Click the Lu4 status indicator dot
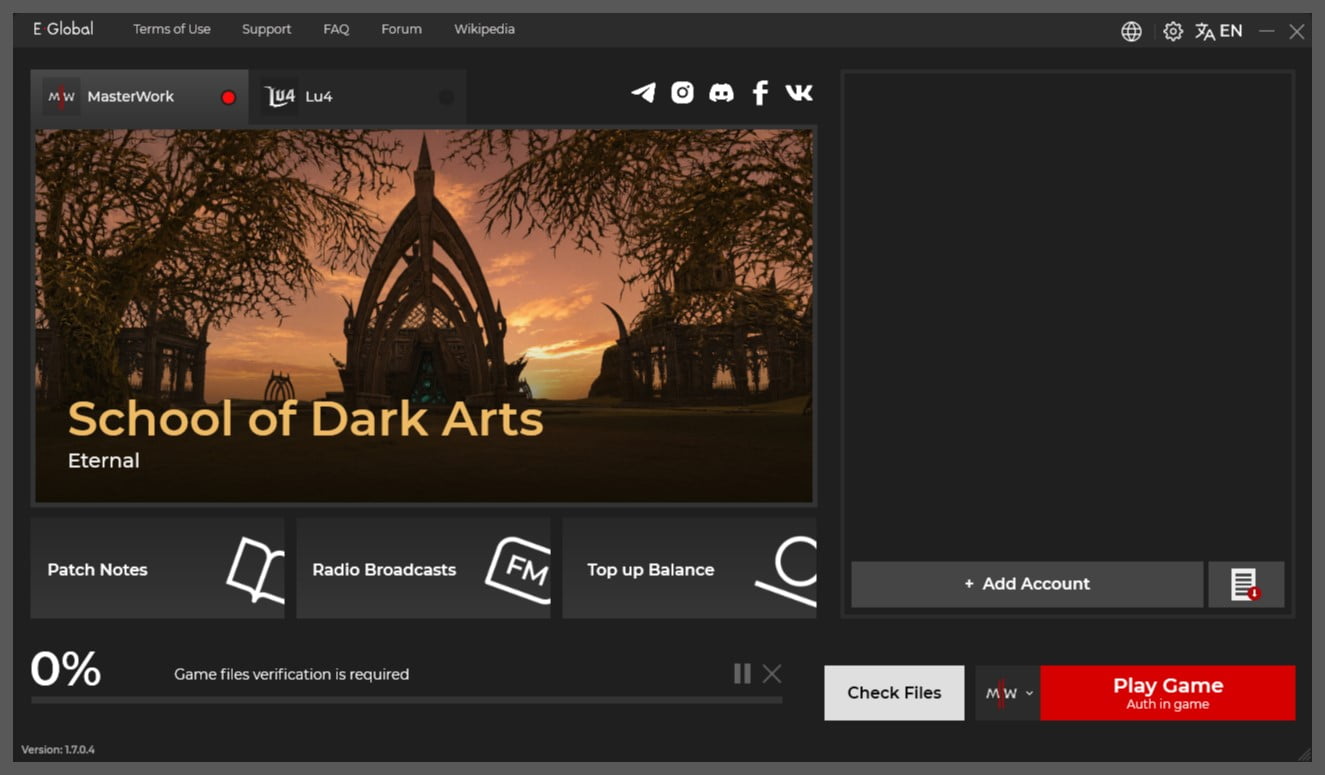 click(446, 97)
